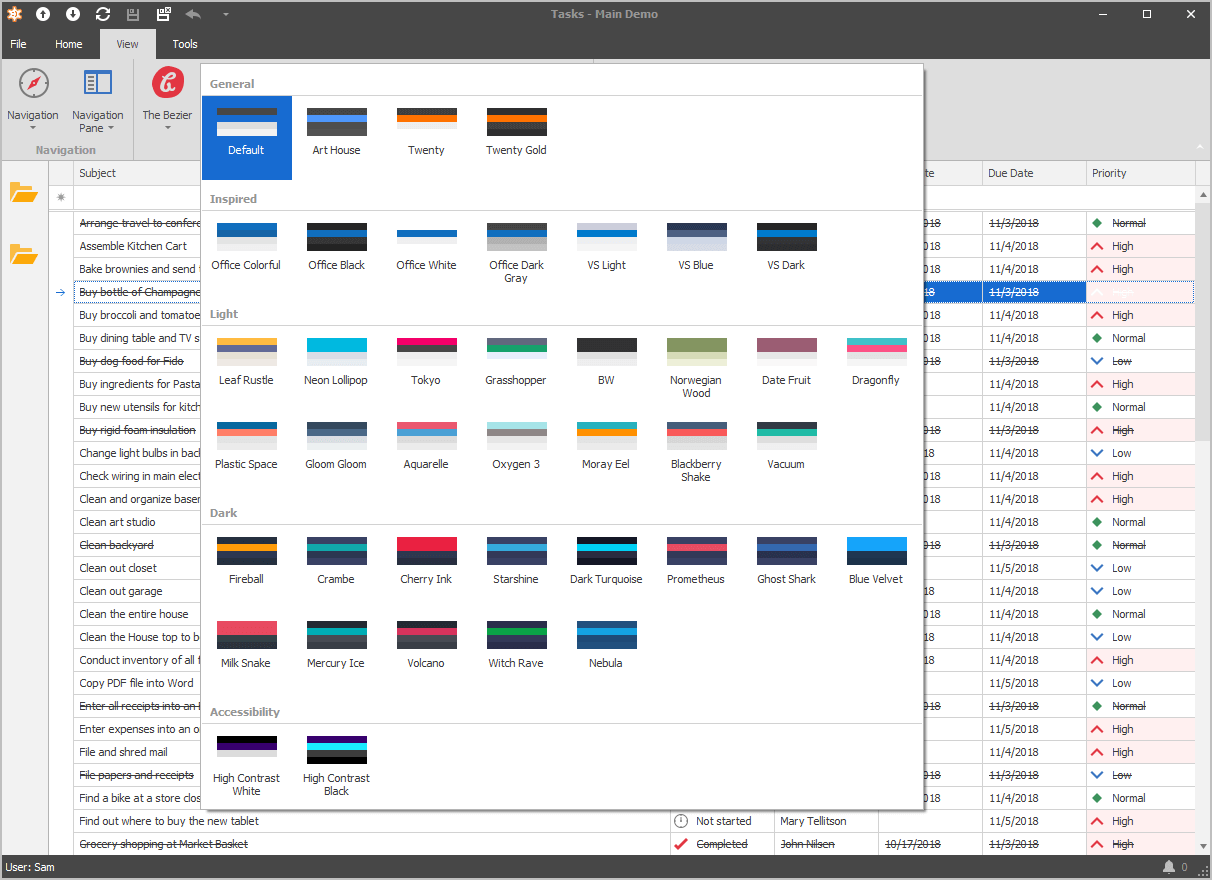
Task: Apply the Fireball dark palette
Action: (x=247, y=567)
